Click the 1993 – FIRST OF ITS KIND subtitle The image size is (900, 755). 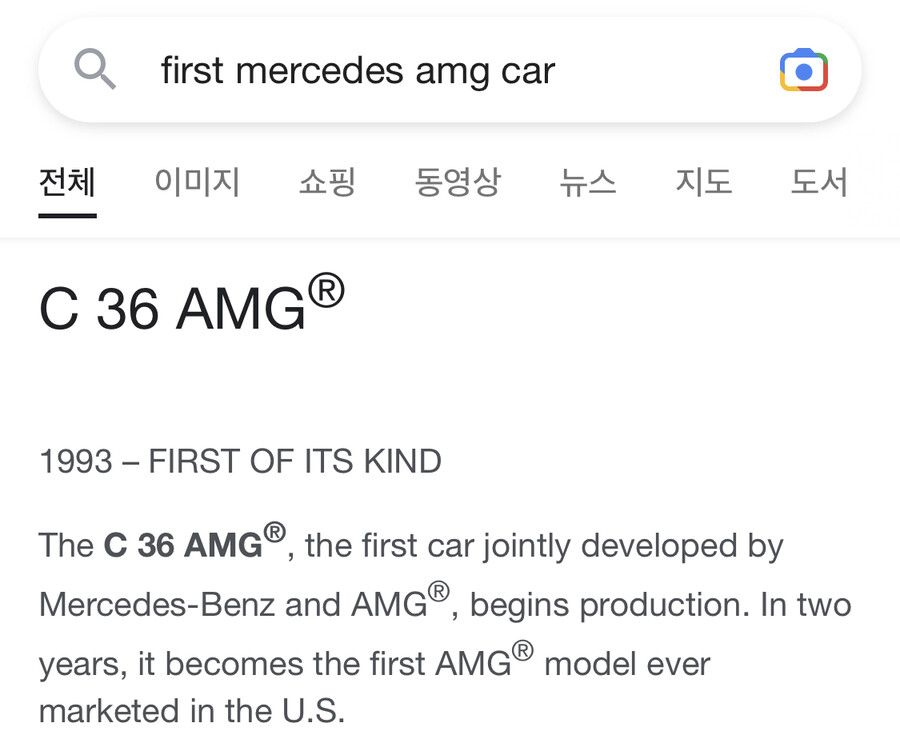[x=240, y=461]
